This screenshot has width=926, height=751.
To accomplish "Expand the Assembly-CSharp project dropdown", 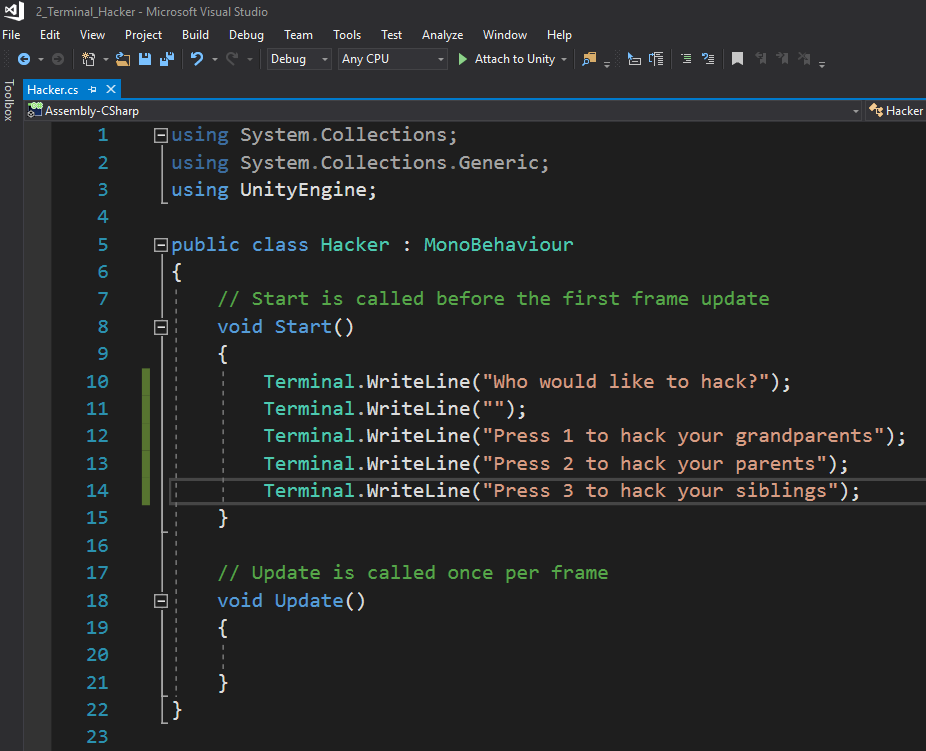I will coord(855,111).
